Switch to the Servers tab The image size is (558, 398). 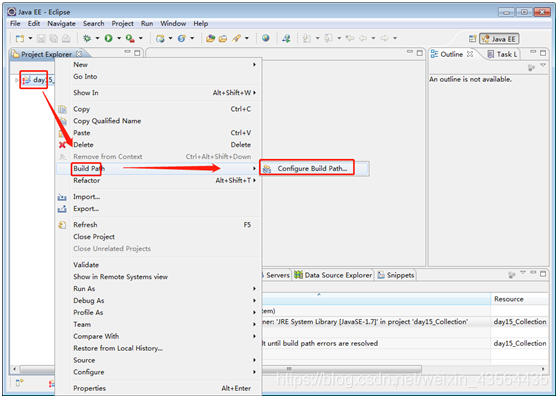(277, 275)
